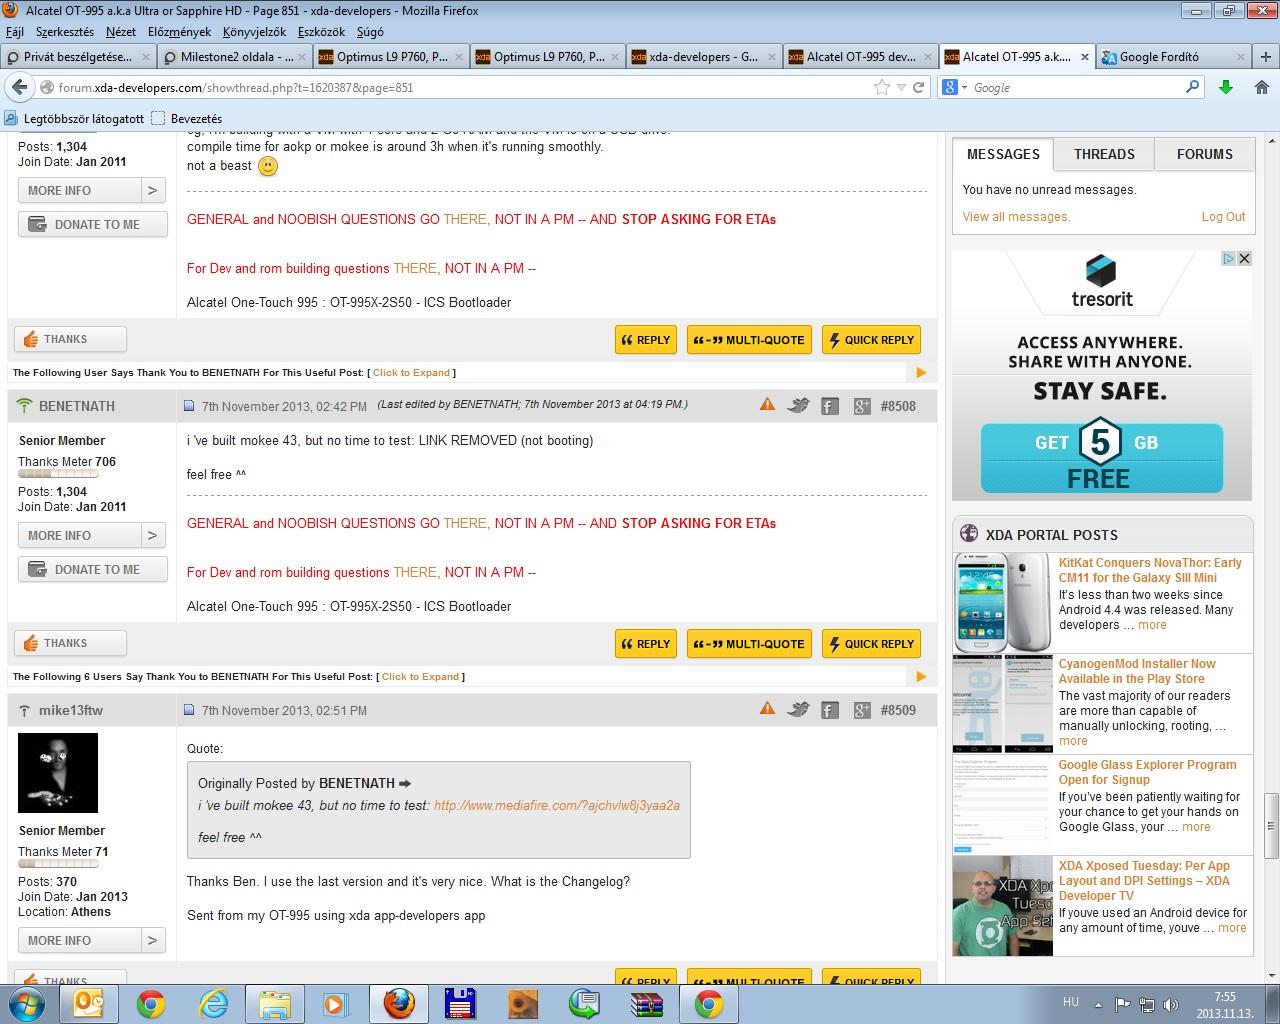Open Windows Media Player on taskbar
This screenshot has height=1024, width=1280.
[334, 1003]
